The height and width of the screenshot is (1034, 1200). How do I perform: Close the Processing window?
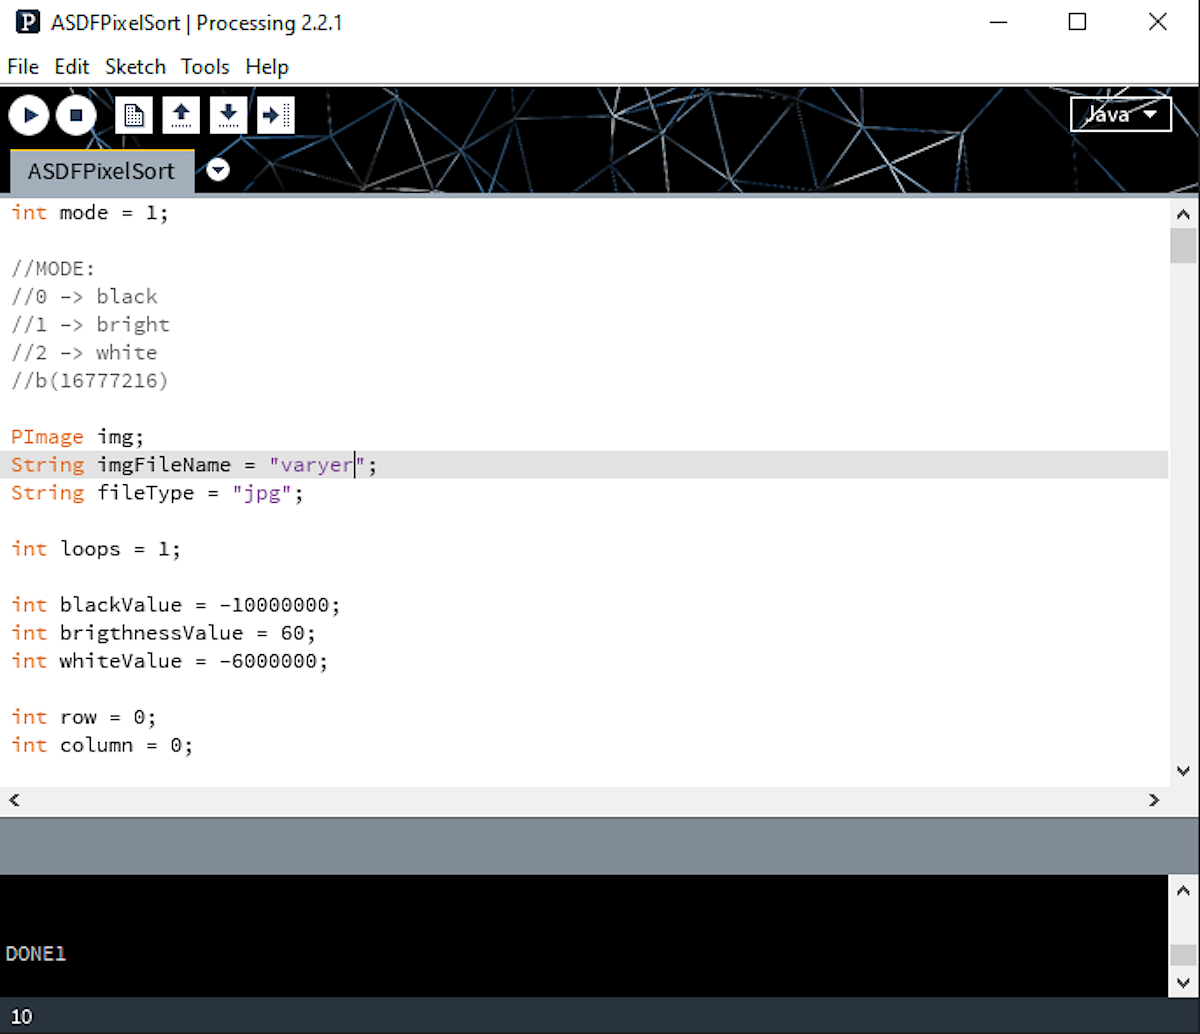point(1157,22)
